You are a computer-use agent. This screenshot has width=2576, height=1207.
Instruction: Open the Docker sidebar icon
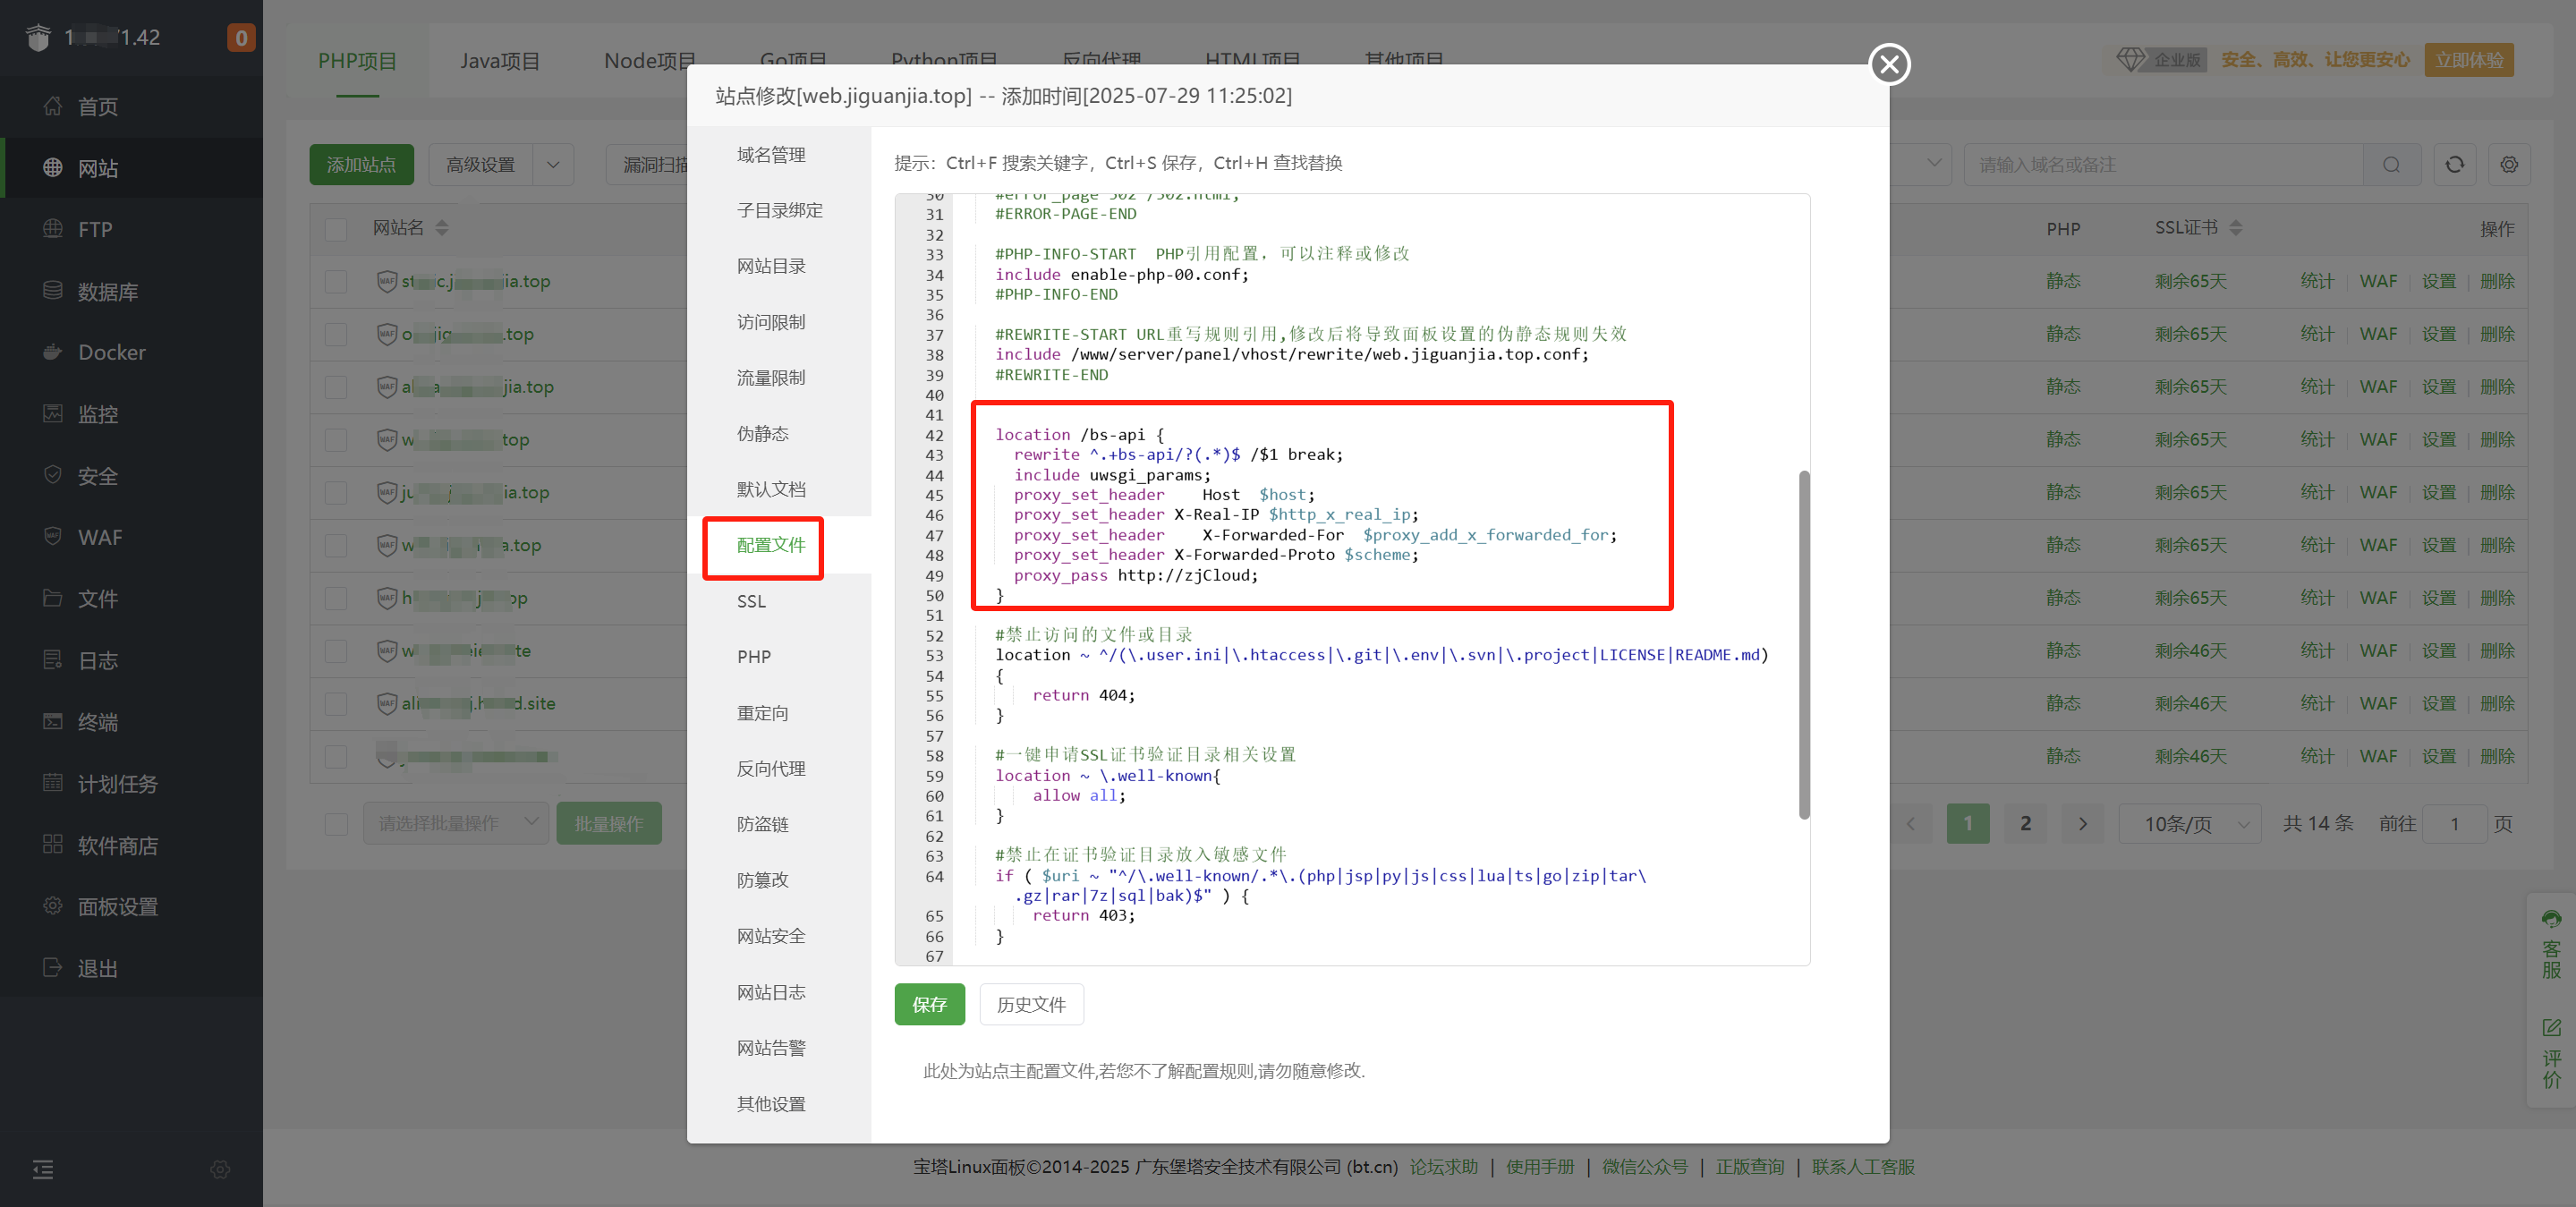pyautogui.click(x=53, y=352)
